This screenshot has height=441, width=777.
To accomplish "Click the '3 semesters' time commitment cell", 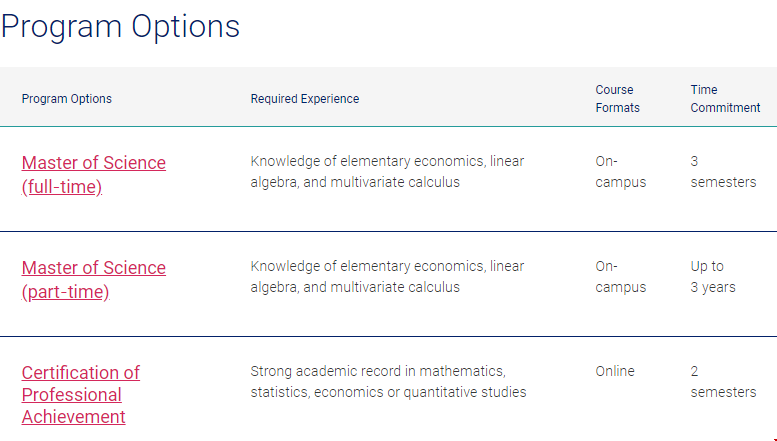I will coord(723,171).
